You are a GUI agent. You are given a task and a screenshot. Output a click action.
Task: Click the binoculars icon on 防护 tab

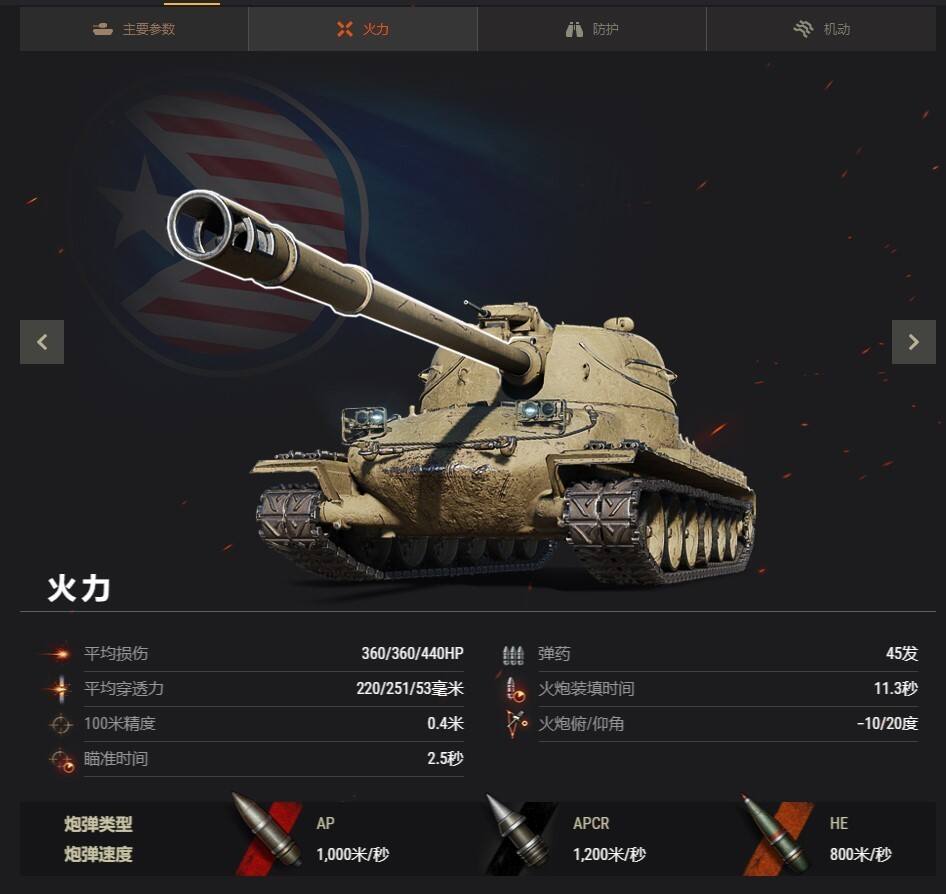574,29
